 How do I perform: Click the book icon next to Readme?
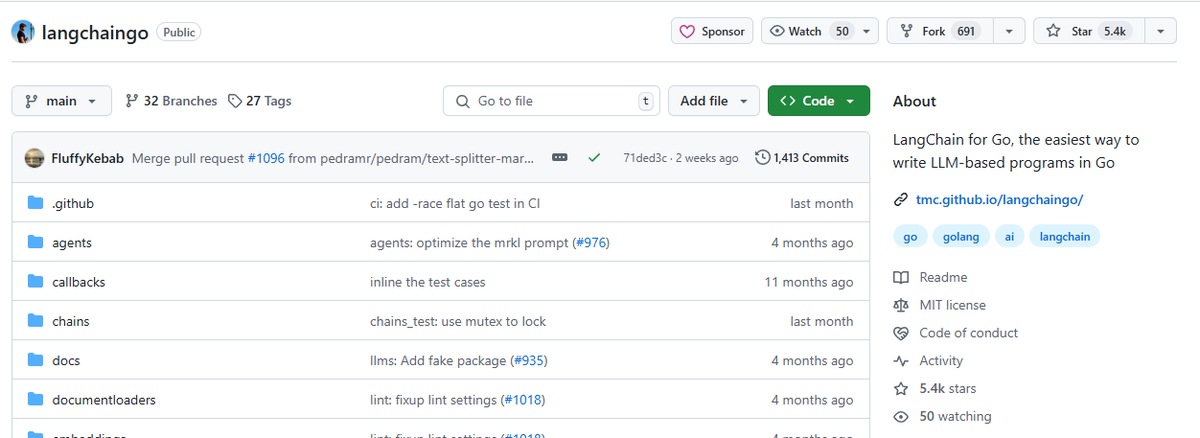[900, 277]
